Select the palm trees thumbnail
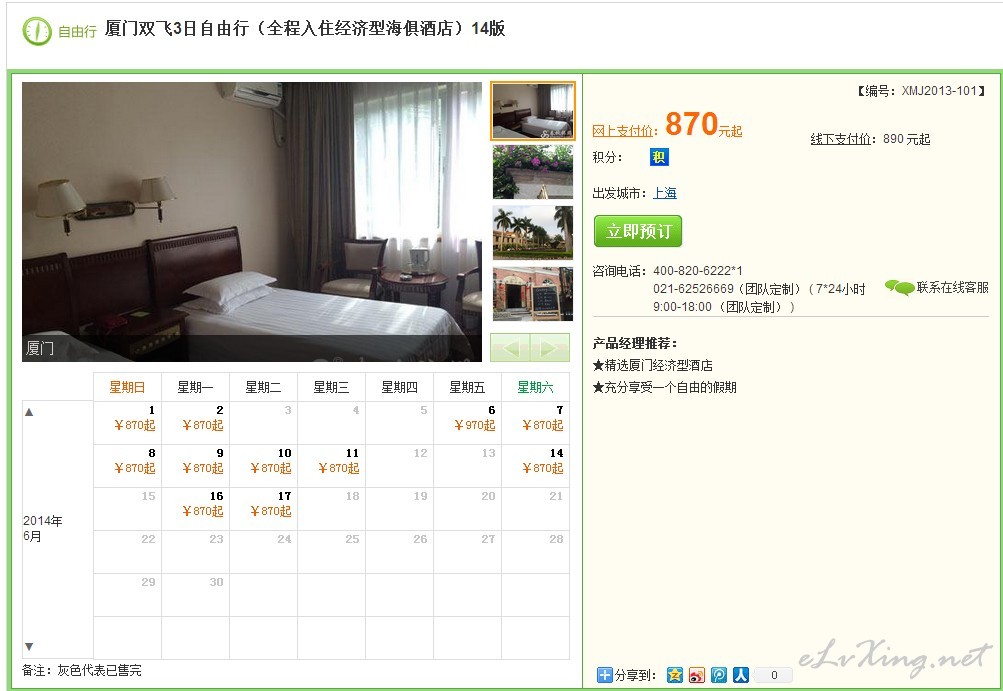This screenshot has height=691, width=1003. click(x=533, y=232)
